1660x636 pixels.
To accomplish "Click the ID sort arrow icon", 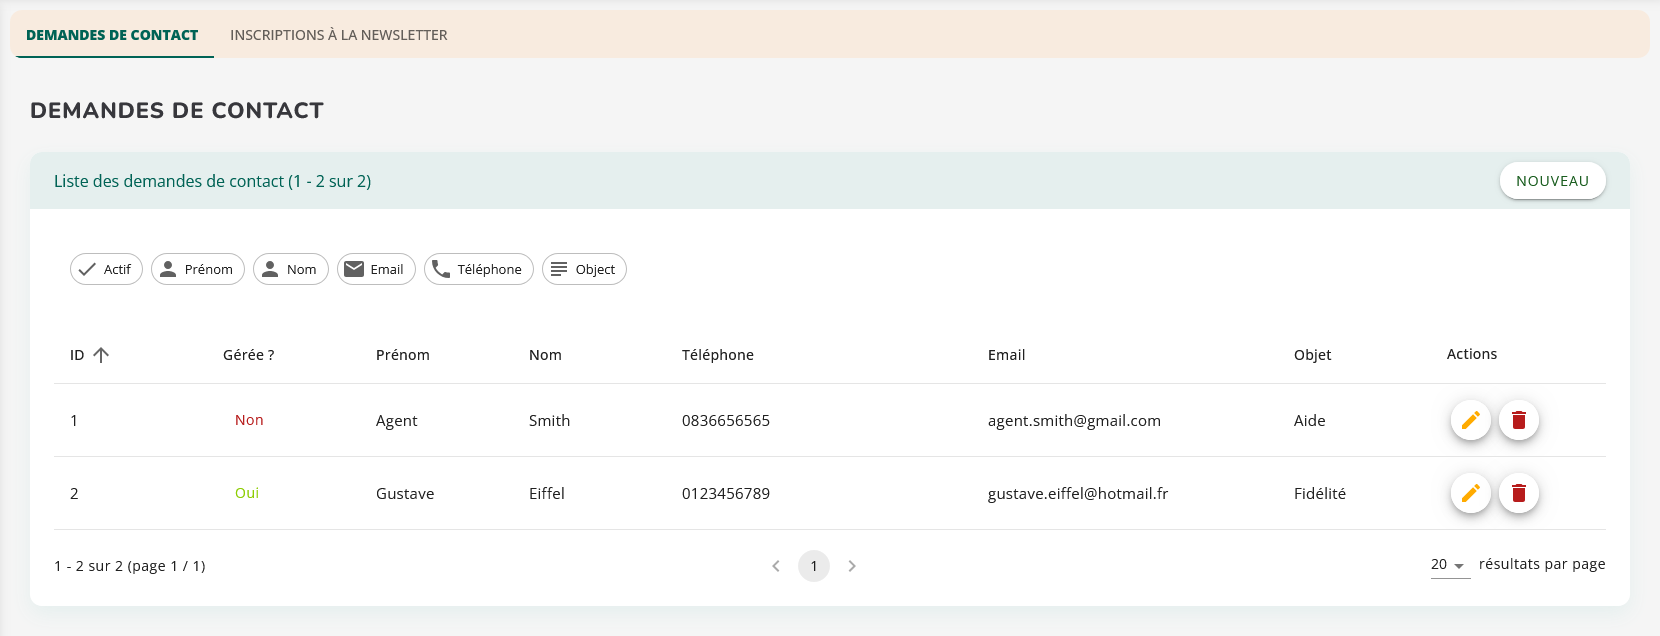I will [x=101, y=355].
